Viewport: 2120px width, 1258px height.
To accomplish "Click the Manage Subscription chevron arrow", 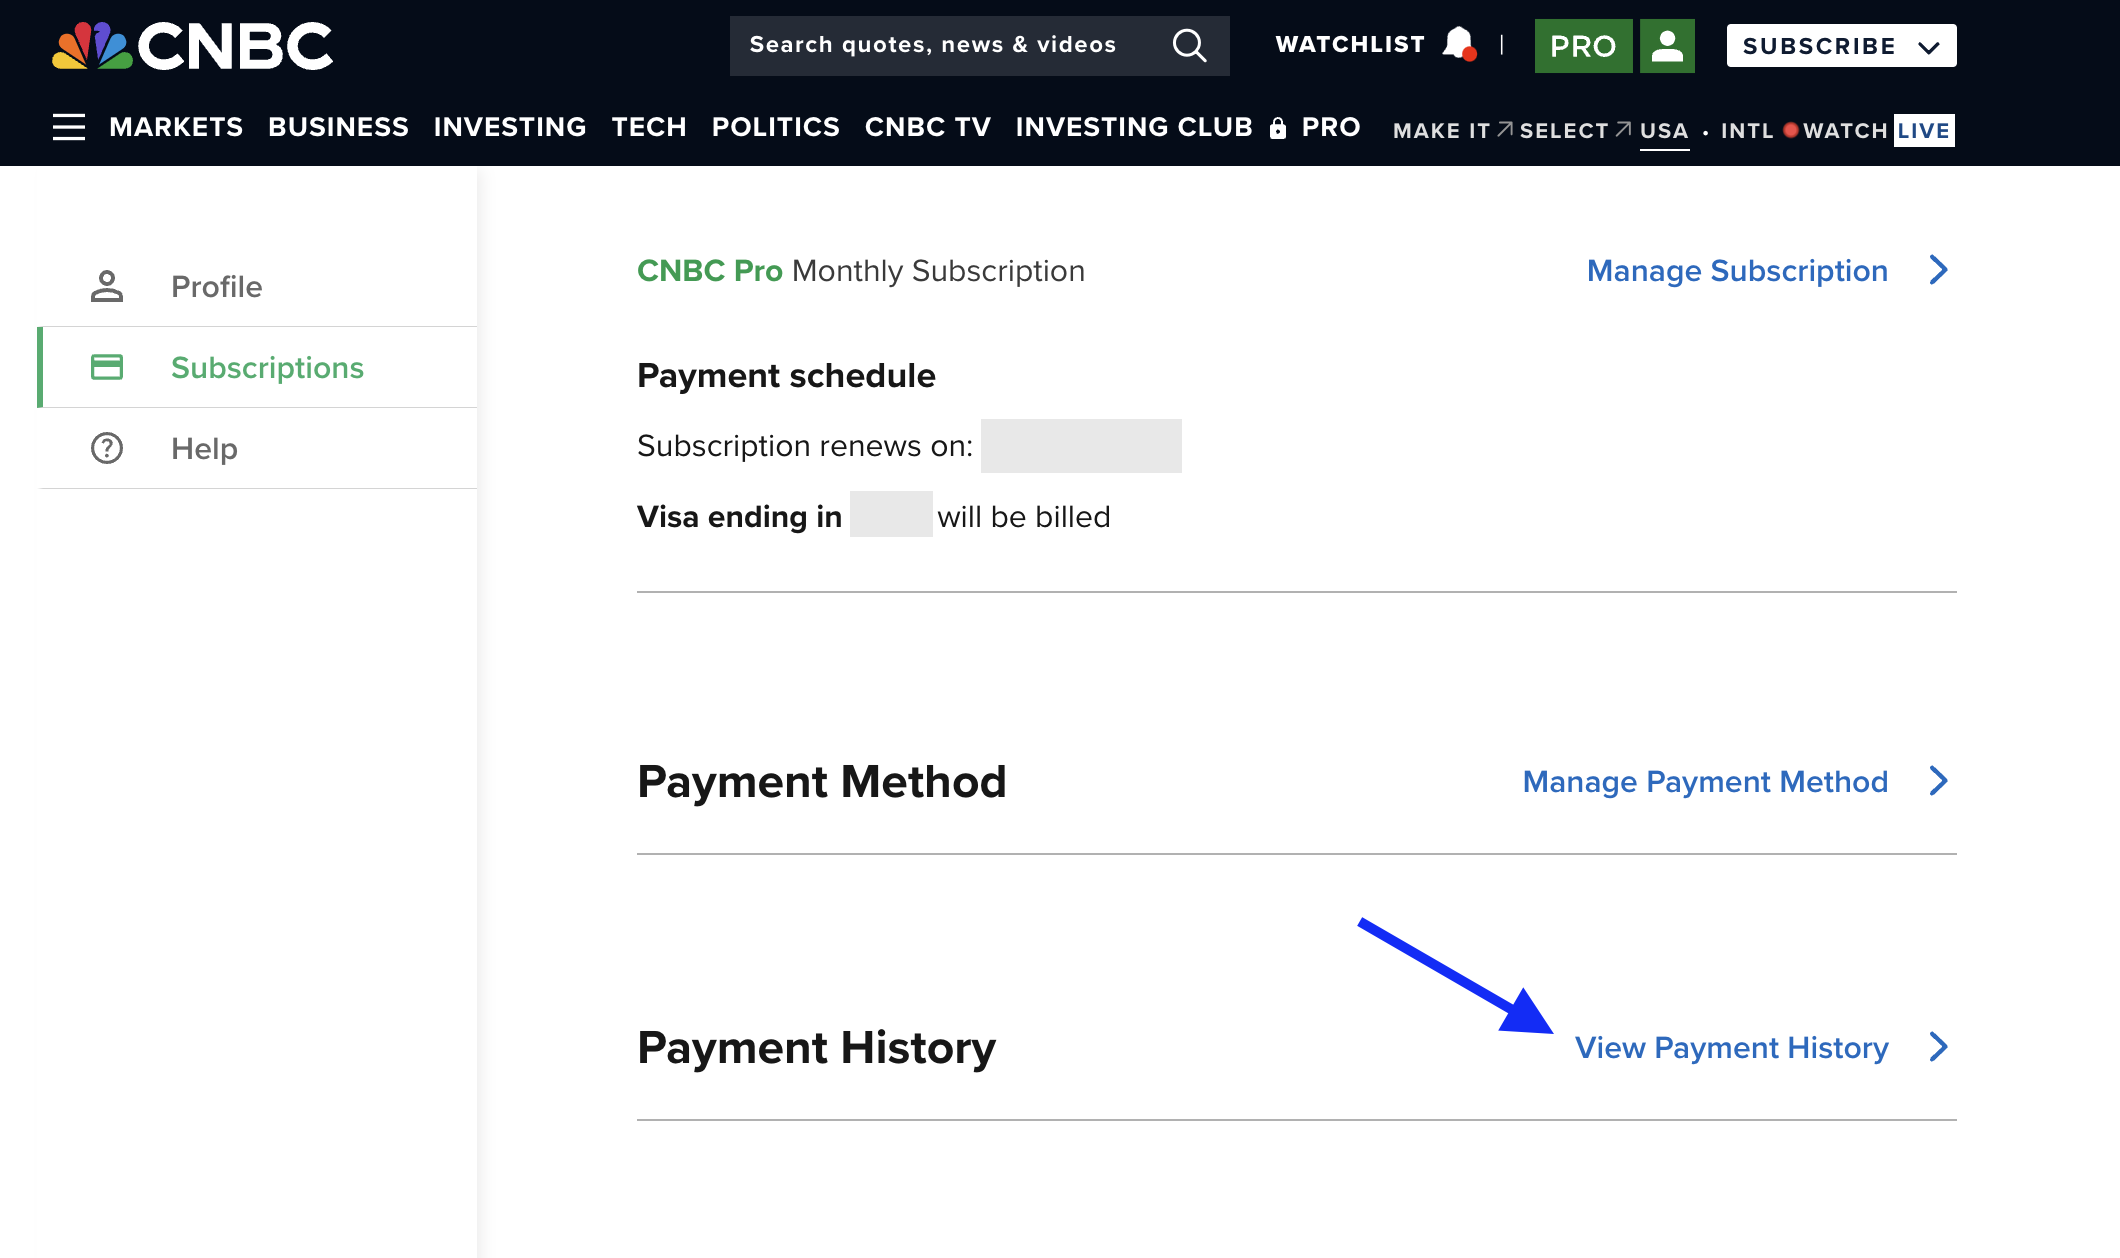I will point(1938,270).
